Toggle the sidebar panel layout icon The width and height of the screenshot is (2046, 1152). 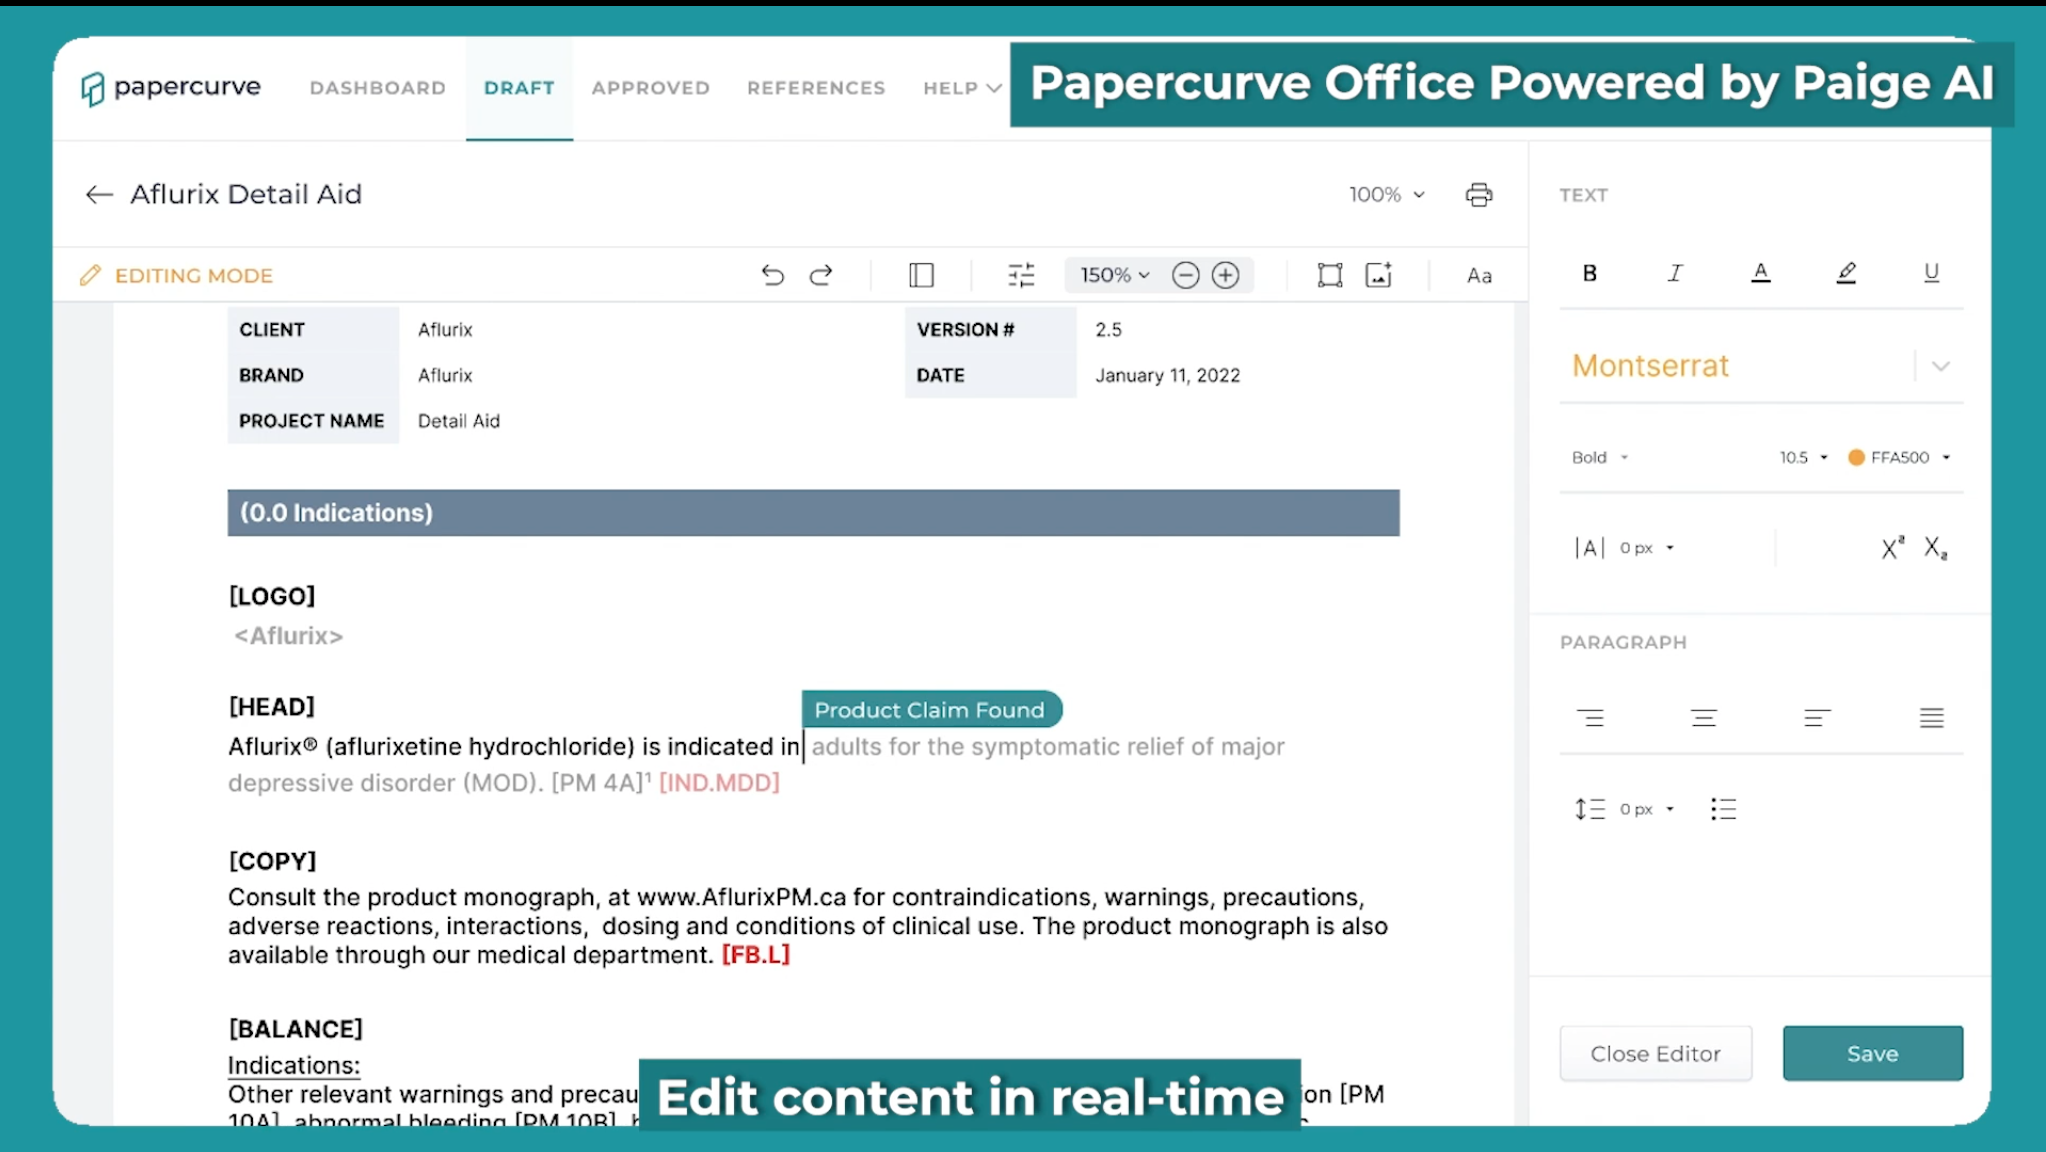[921, 275]
